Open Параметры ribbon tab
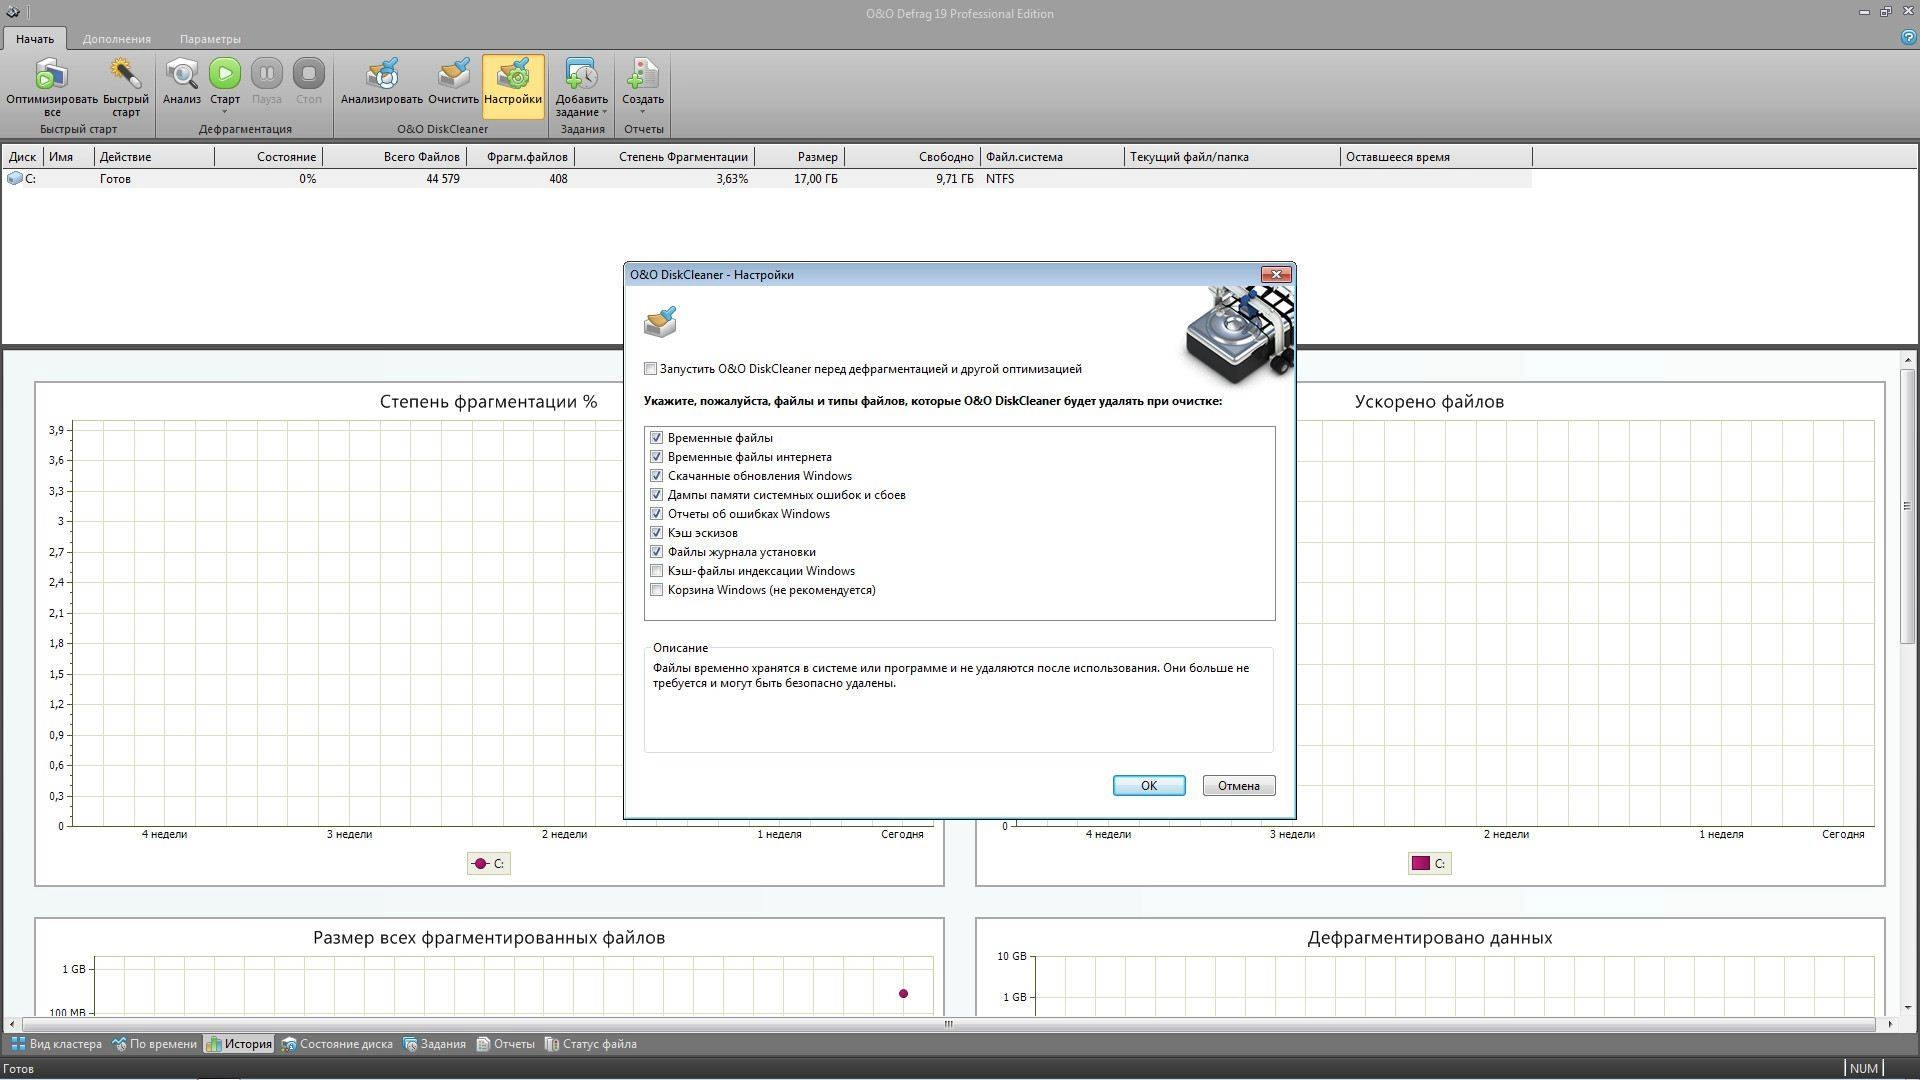Viewport: 1920px width, 1080px height. coord(210,39)
